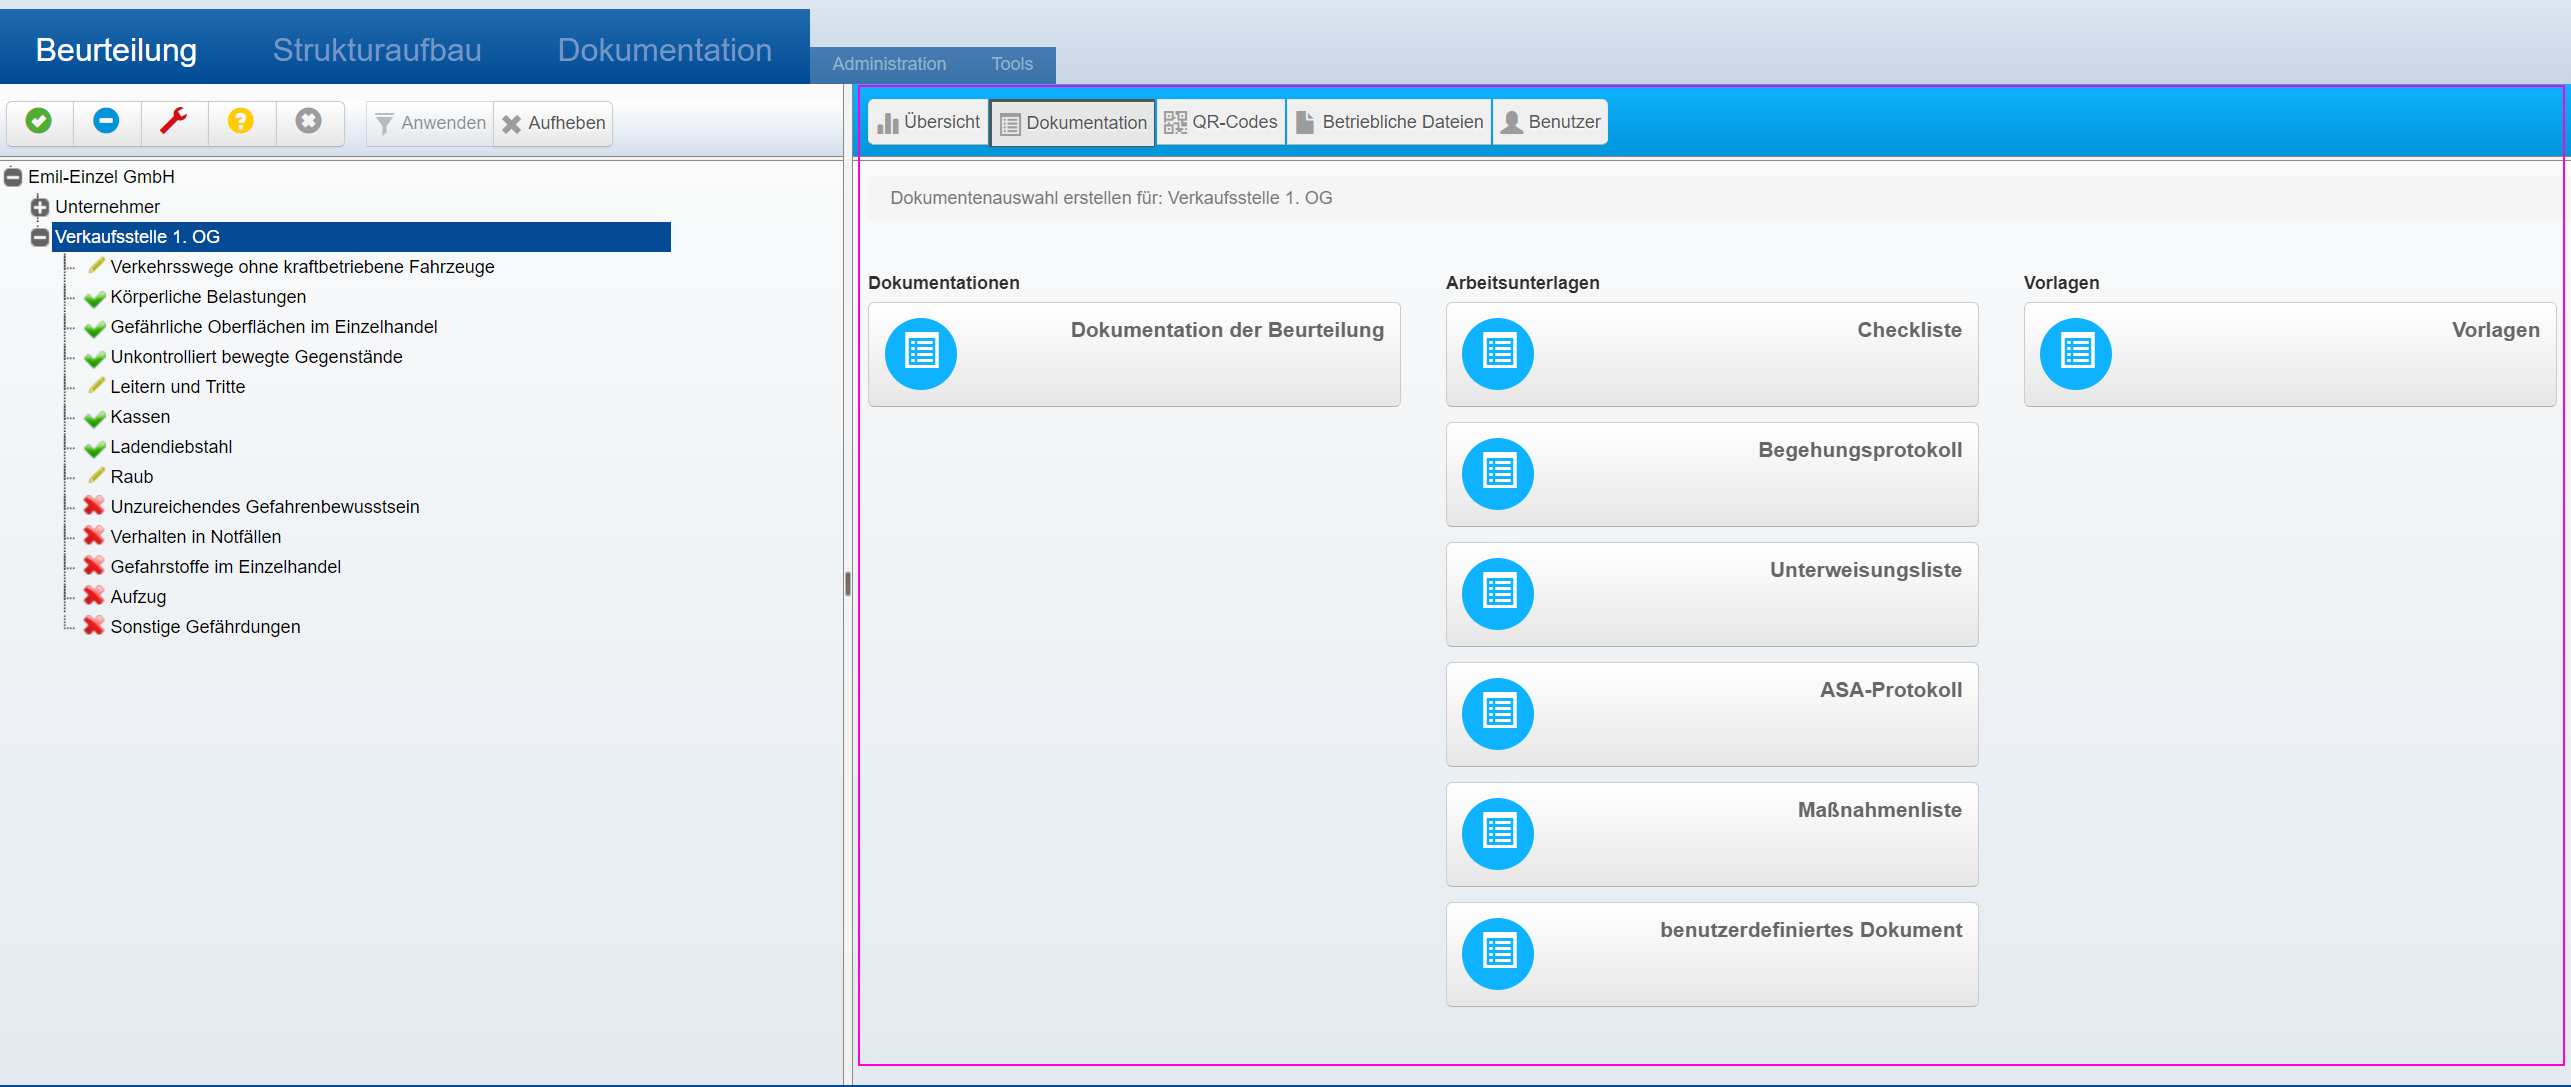Image resolution: width=2571 pixels, height=1087 pixels.
Task: Select Aufzug entry
Action: 138,597
